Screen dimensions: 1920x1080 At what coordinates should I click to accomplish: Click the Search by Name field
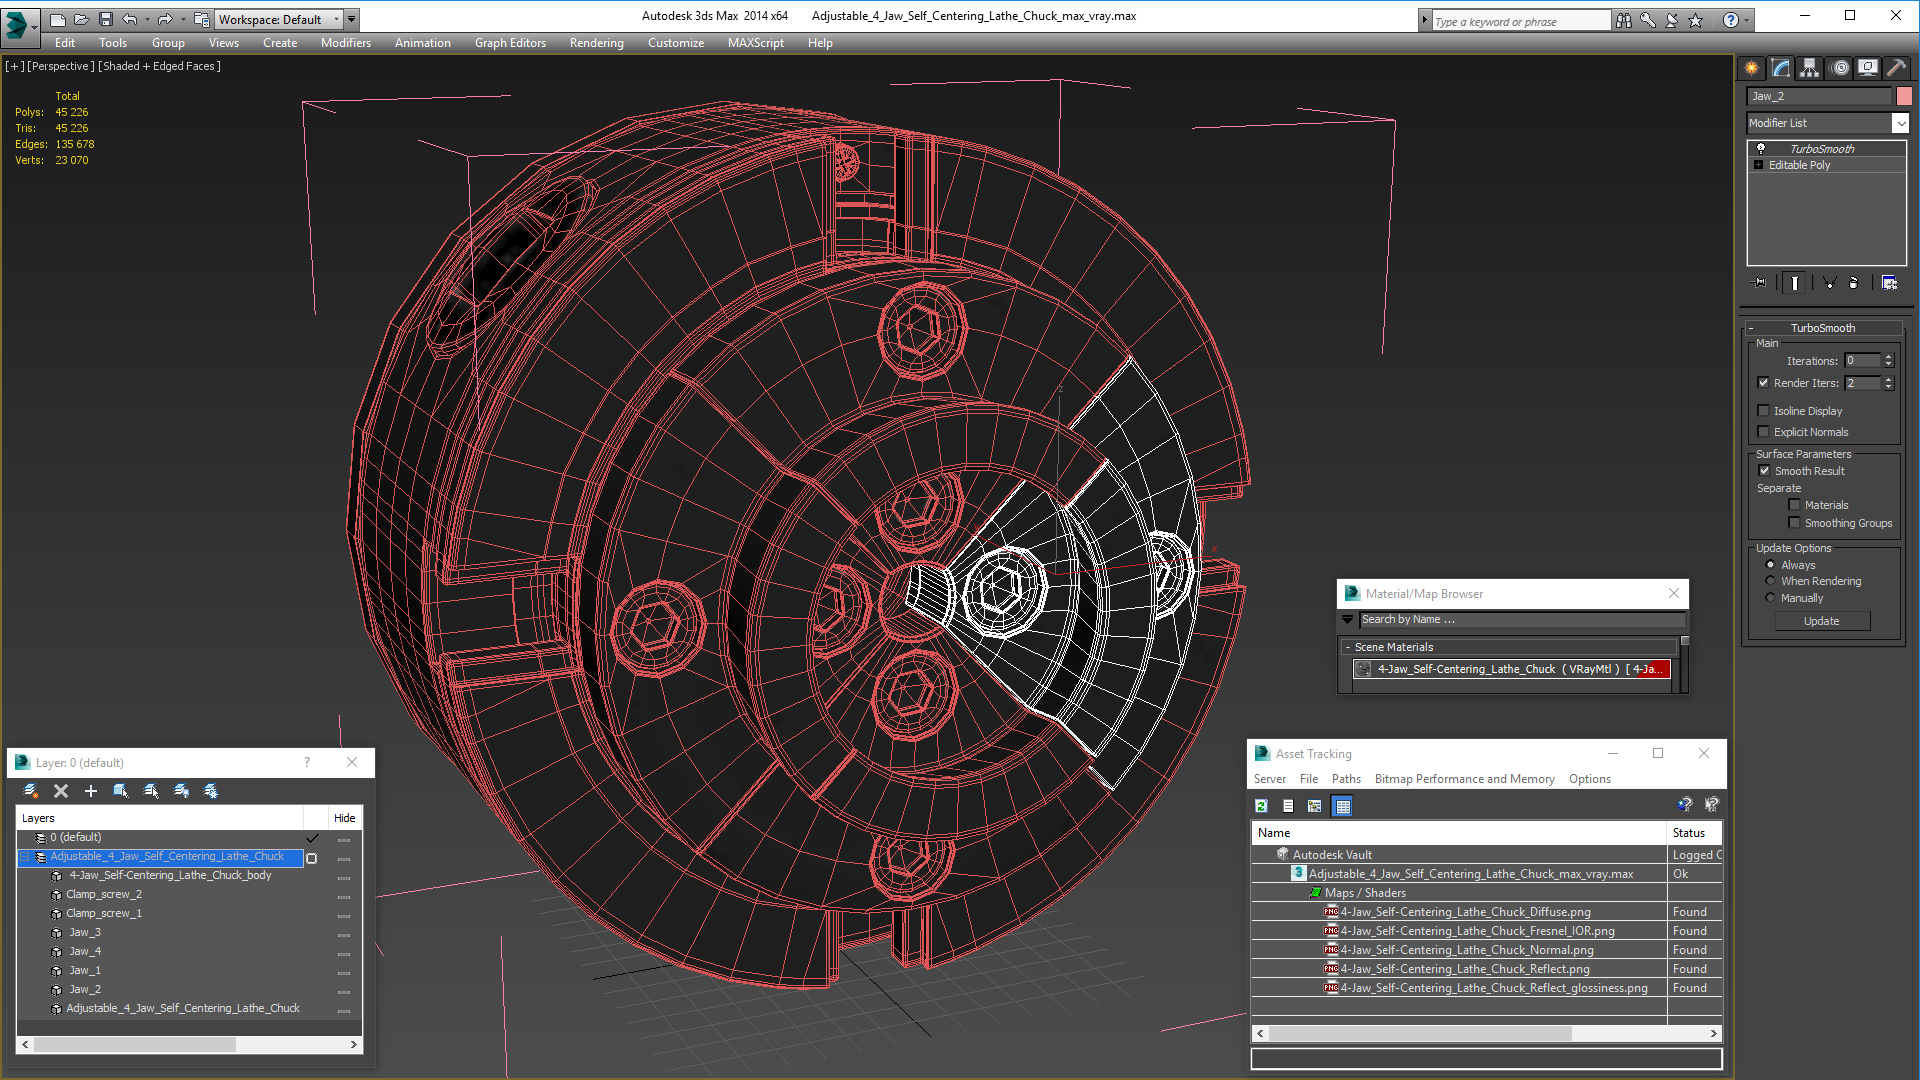pyautogui.click(x=1520, y=620)
